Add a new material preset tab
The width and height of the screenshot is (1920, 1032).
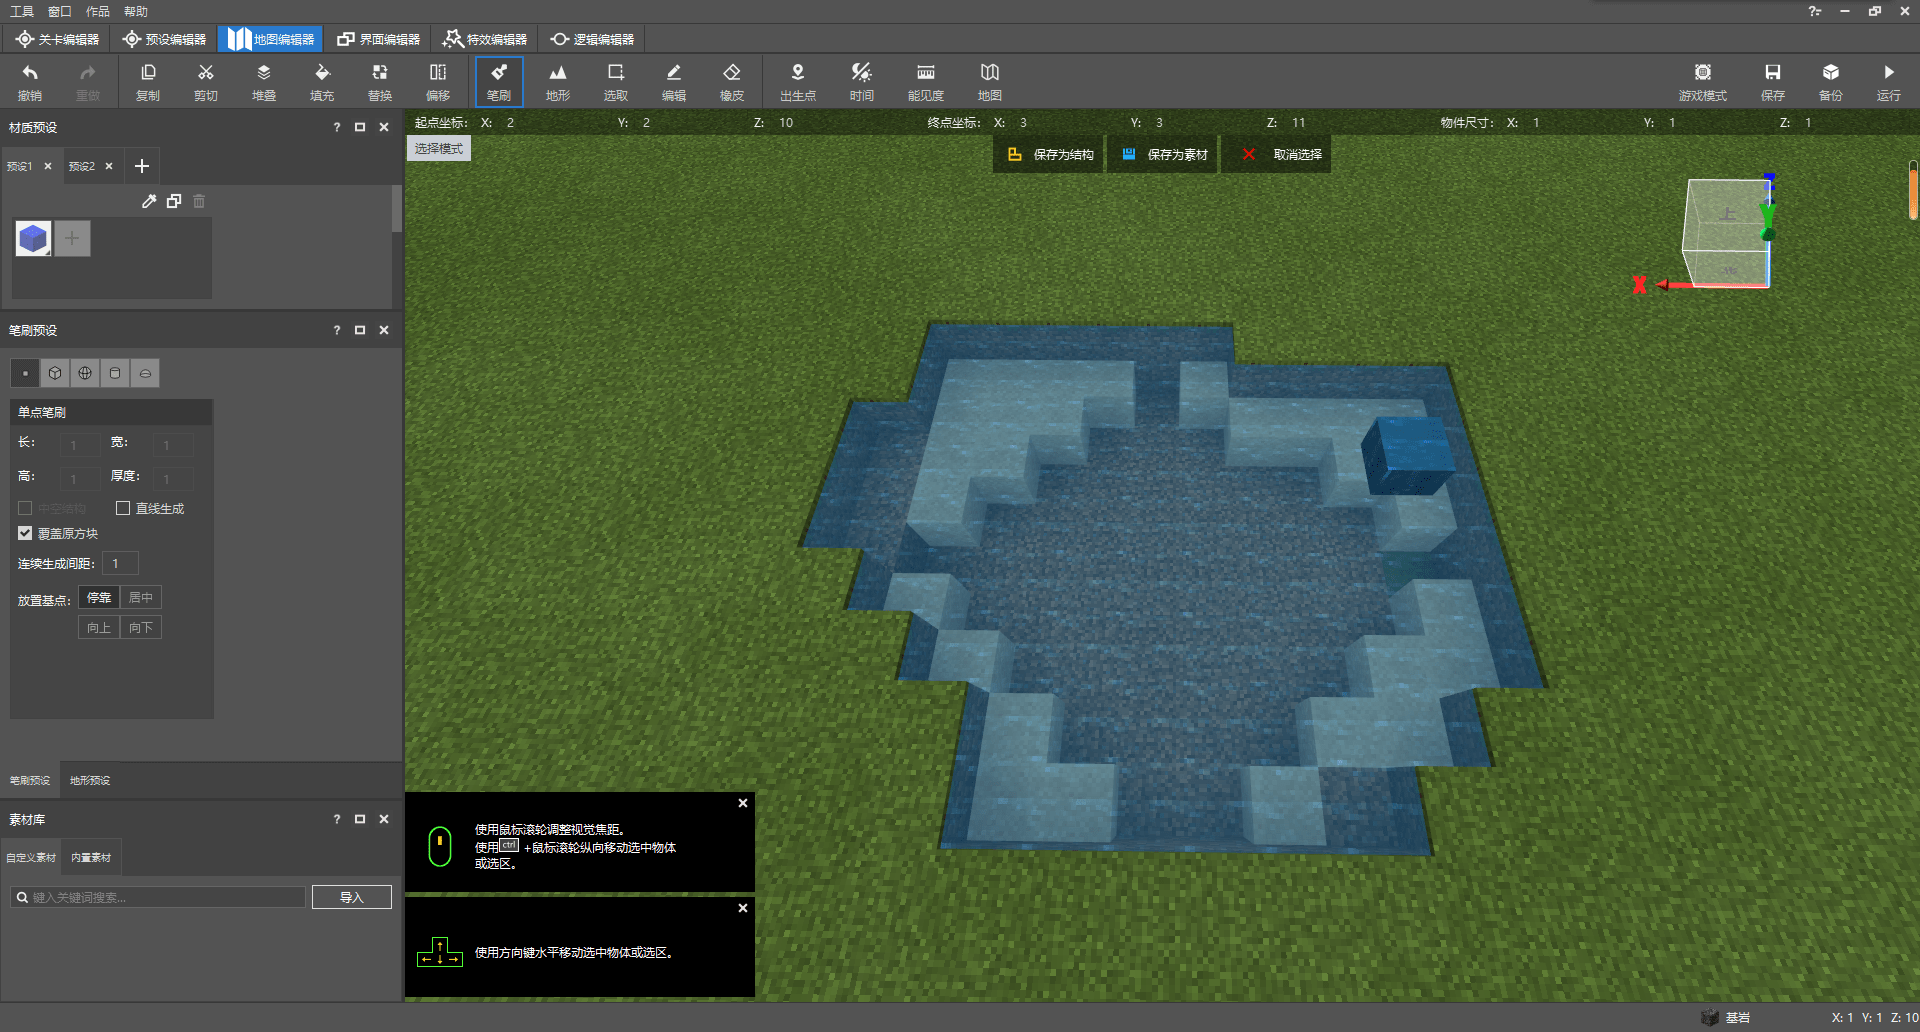(x=142, y=166)
